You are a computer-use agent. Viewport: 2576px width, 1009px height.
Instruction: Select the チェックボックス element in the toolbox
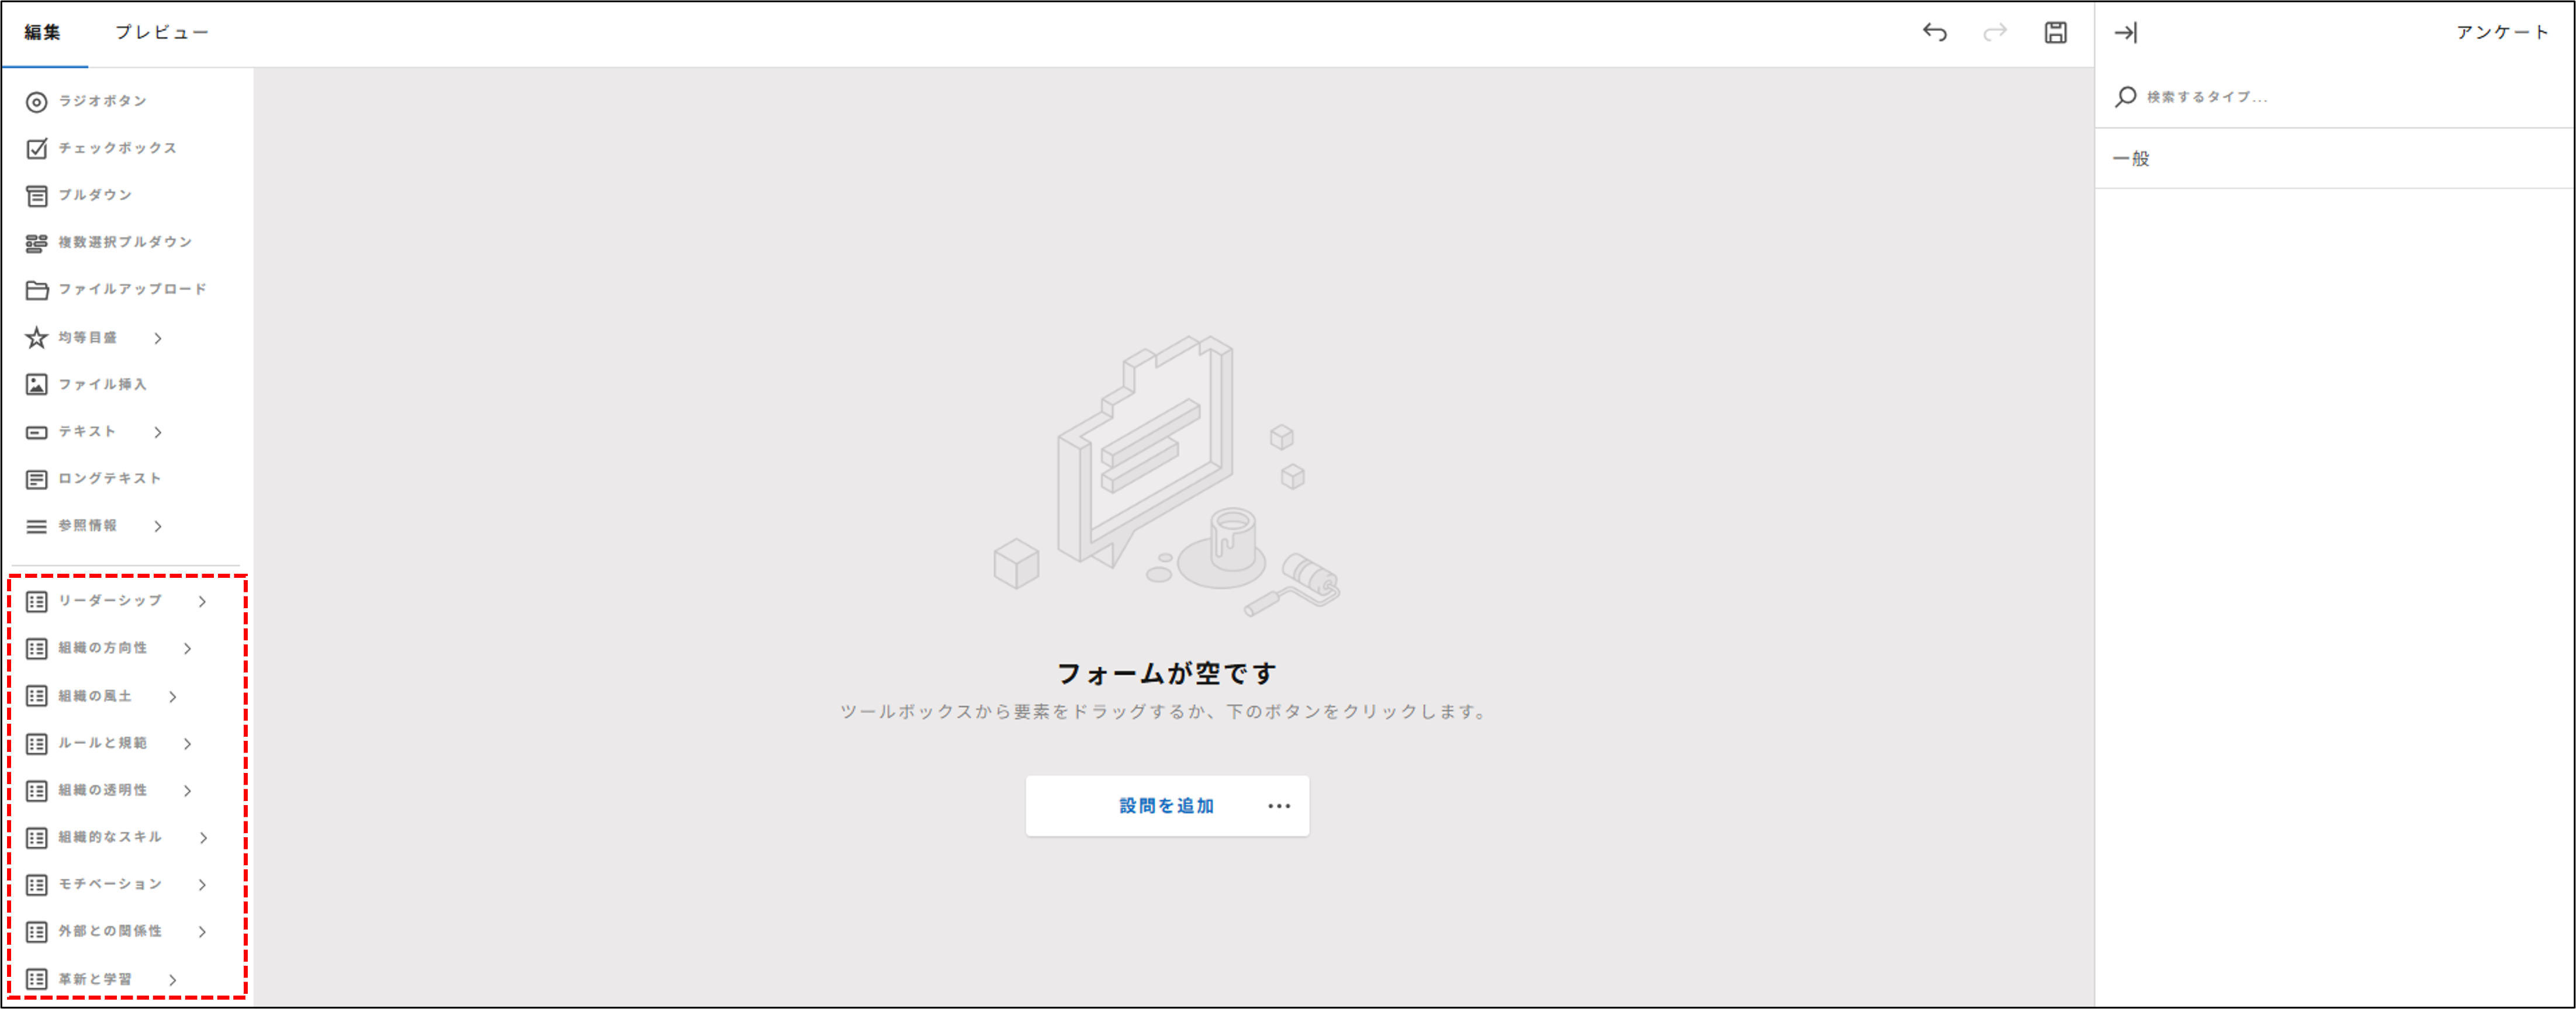click(115, 148)
